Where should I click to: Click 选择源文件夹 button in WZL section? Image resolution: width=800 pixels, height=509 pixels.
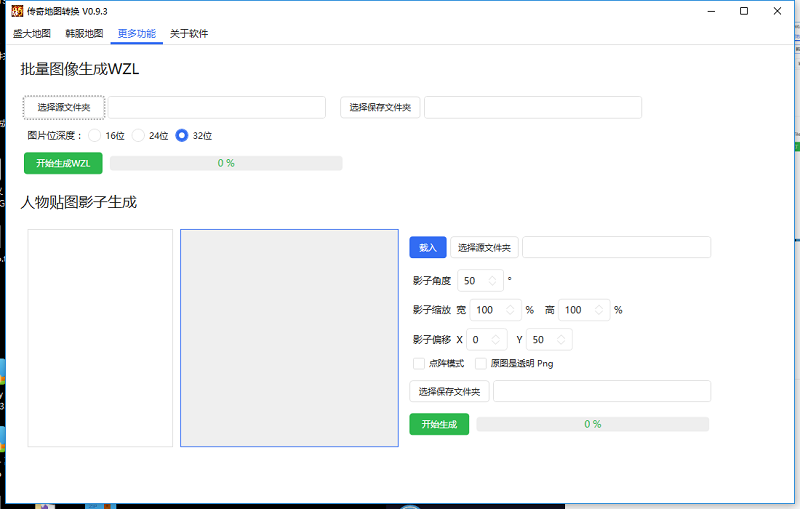coord(64,107)
